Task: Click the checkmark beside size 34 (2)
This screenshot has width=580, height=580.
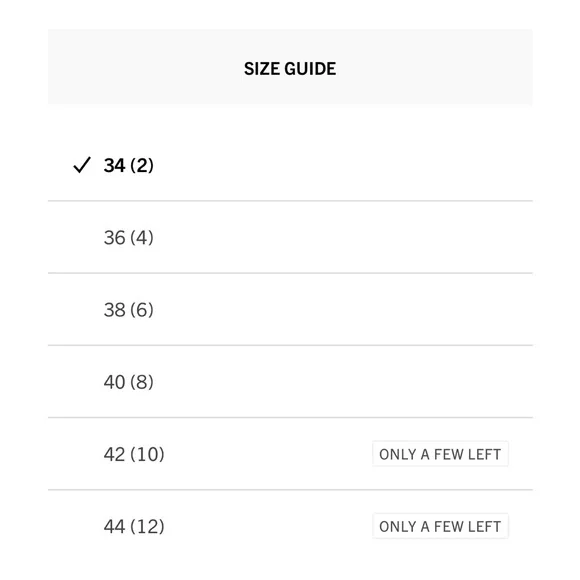Action: coord(82,165)
